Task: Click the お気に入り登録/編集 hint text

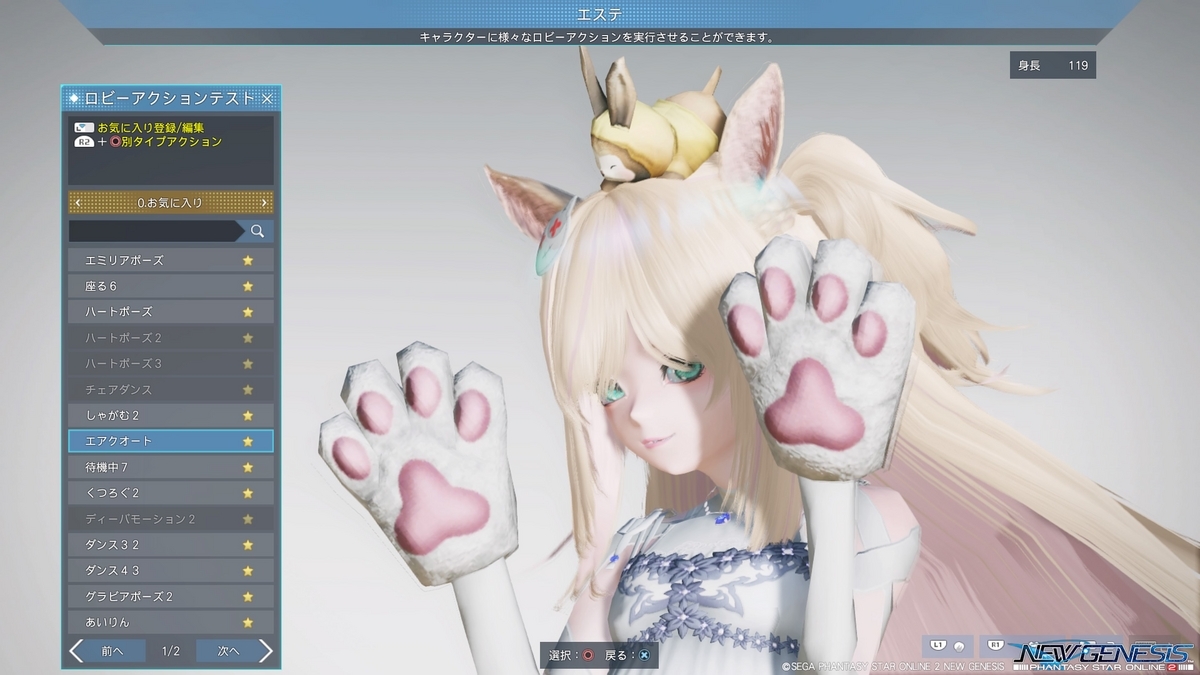Action: click(151, 128)
